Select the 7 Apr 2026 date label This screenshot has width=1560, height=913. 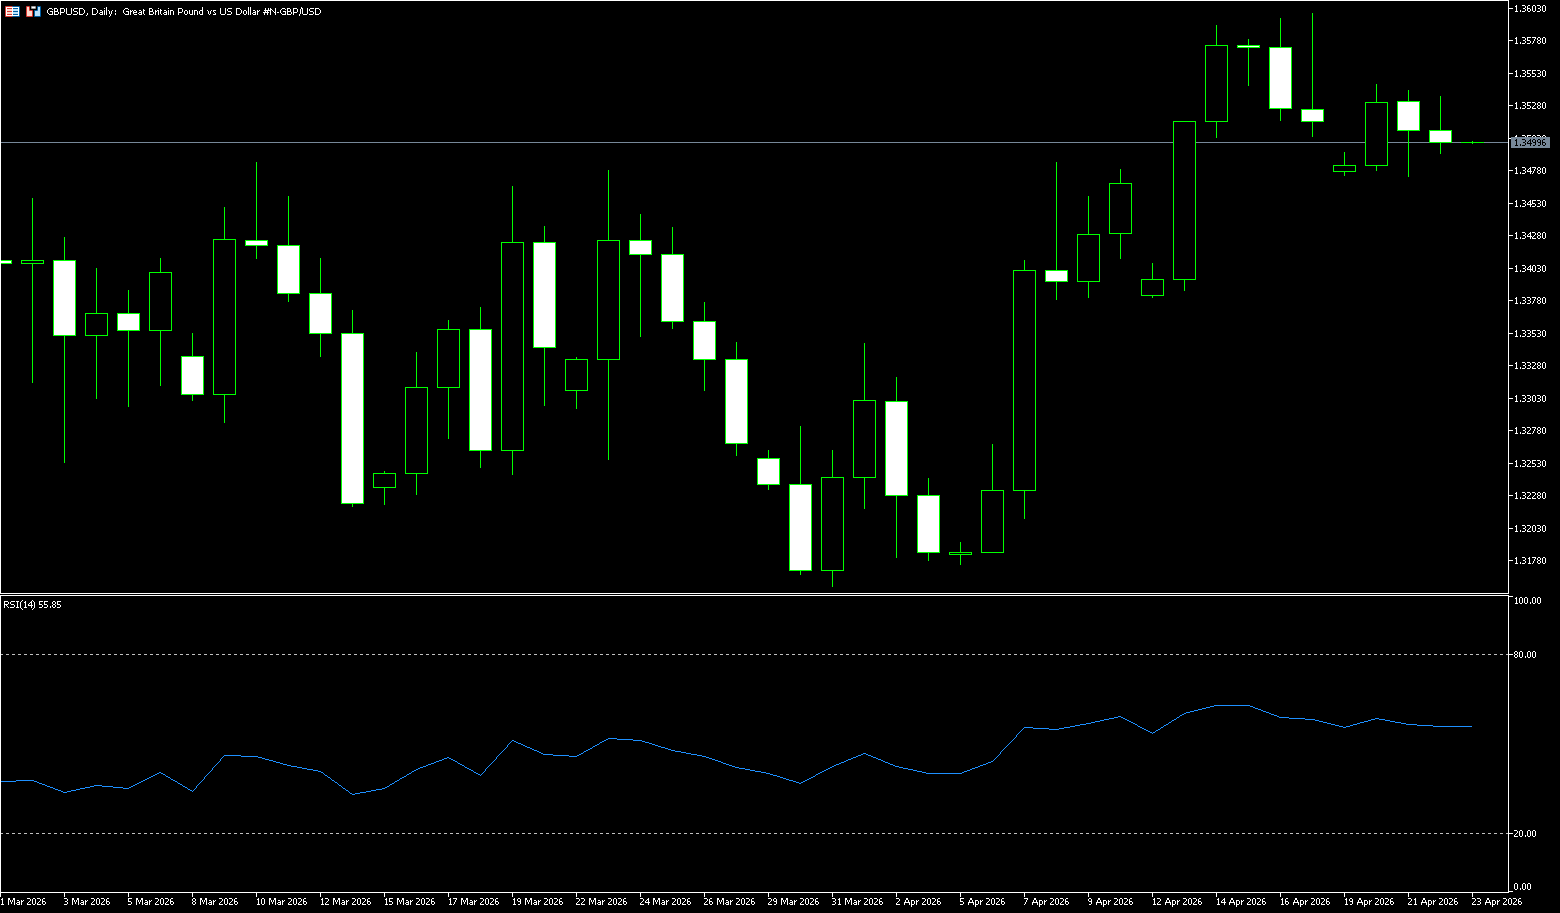[1047, 902]
